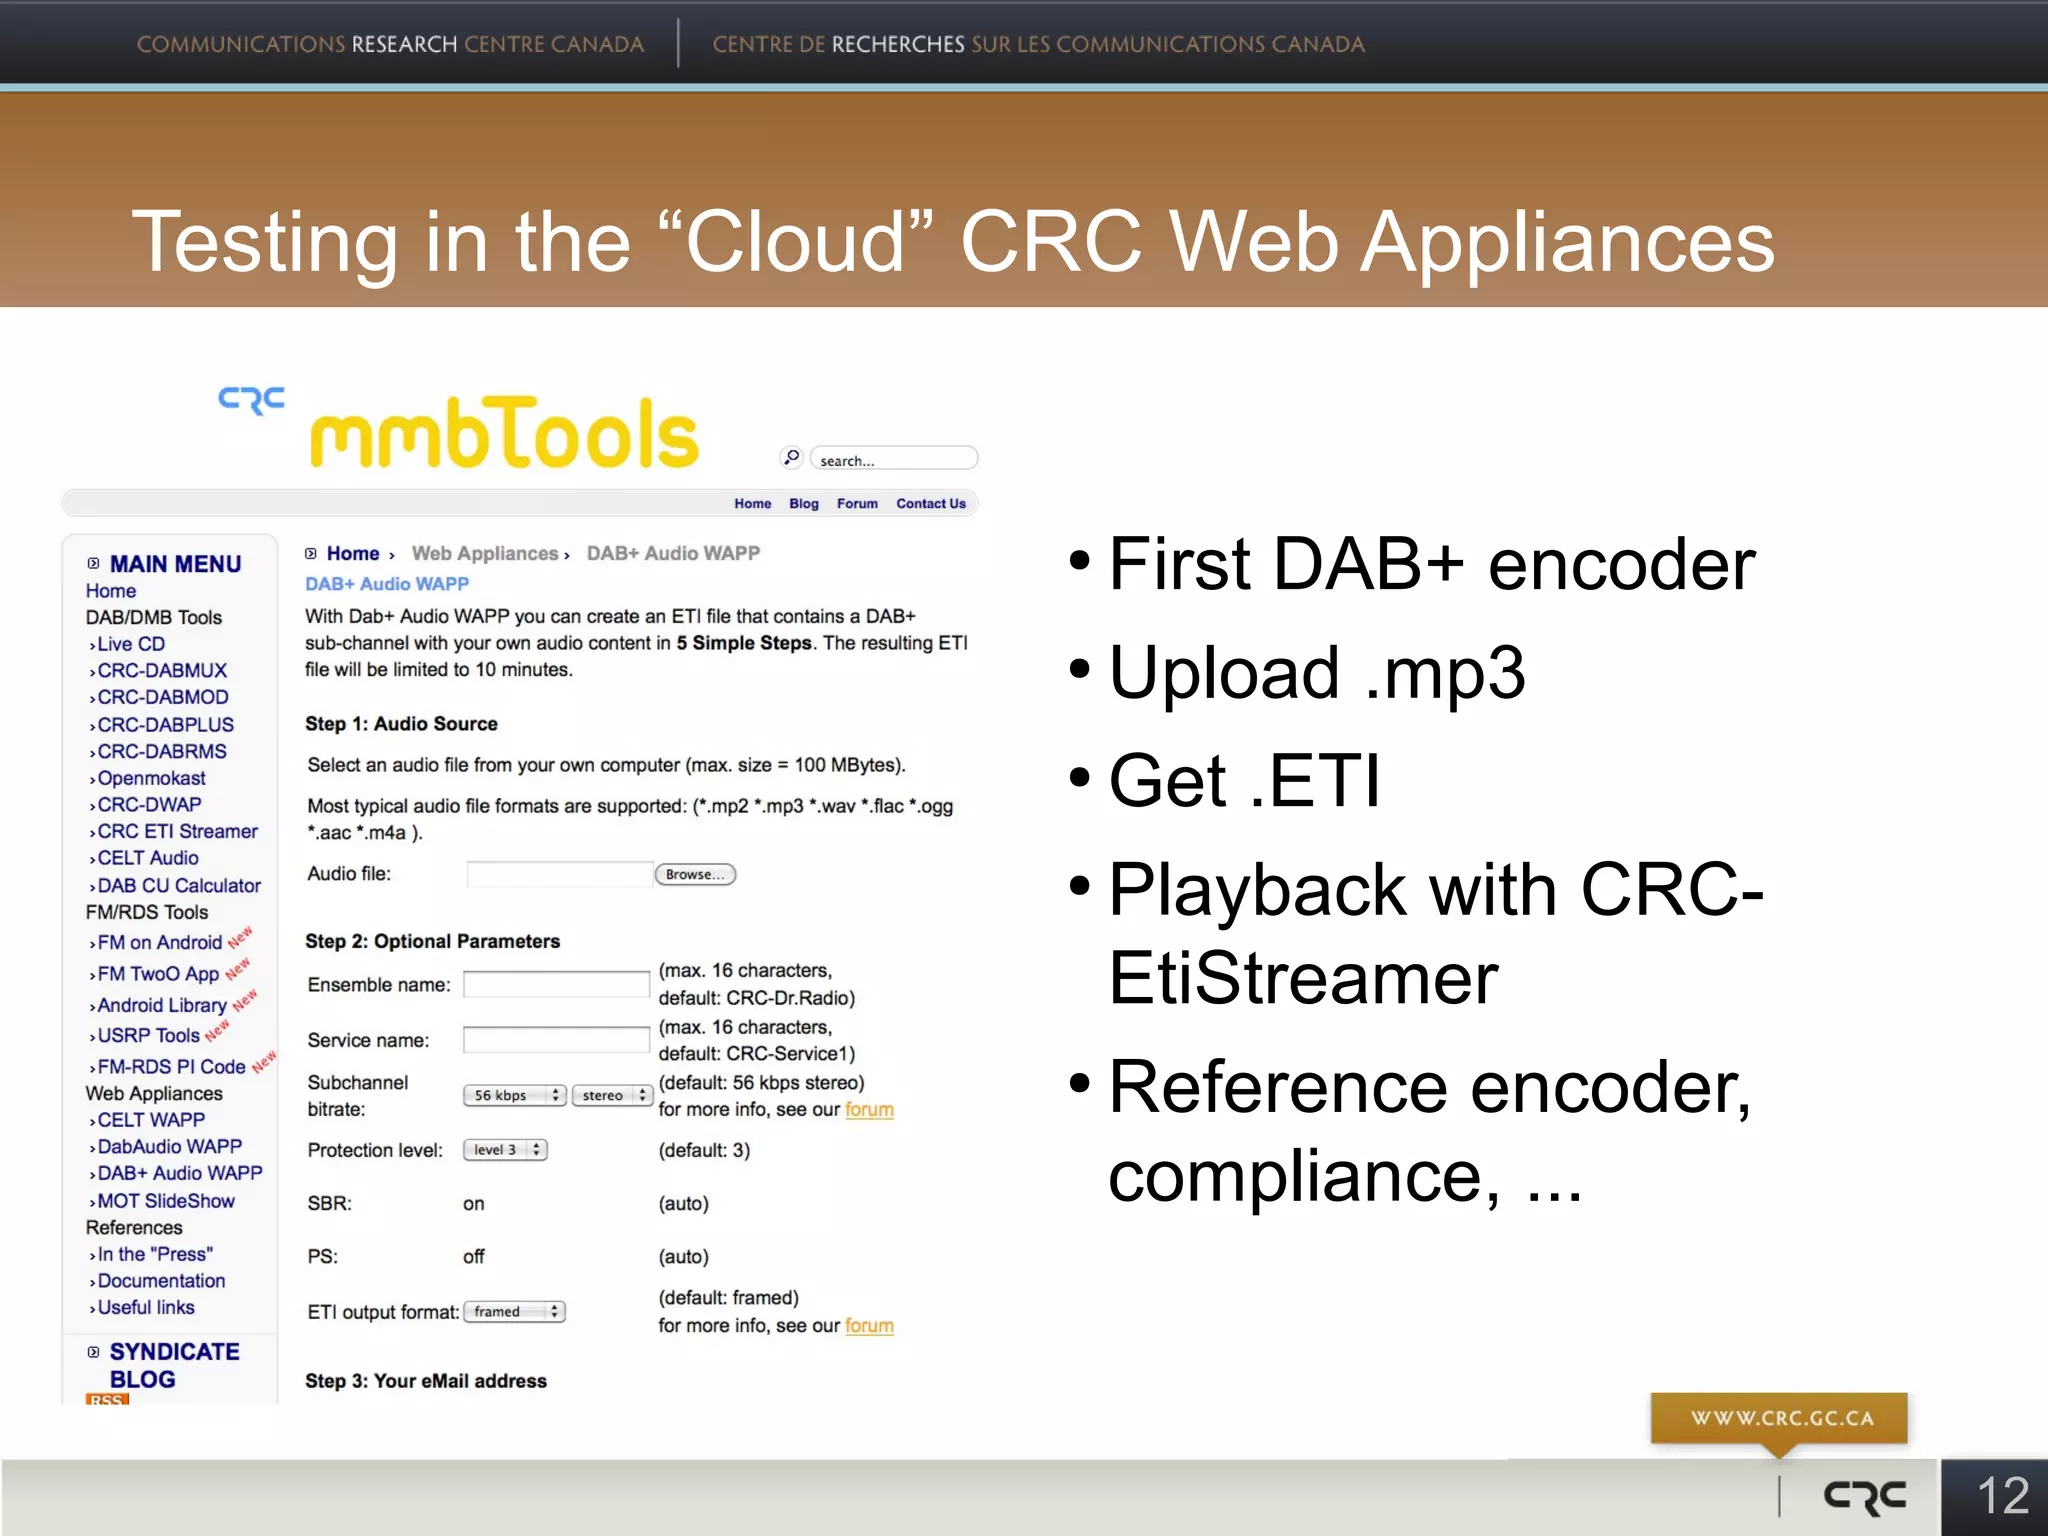
Task: Click the Browse button for the audio file
Action: click(x=695, y=874)
